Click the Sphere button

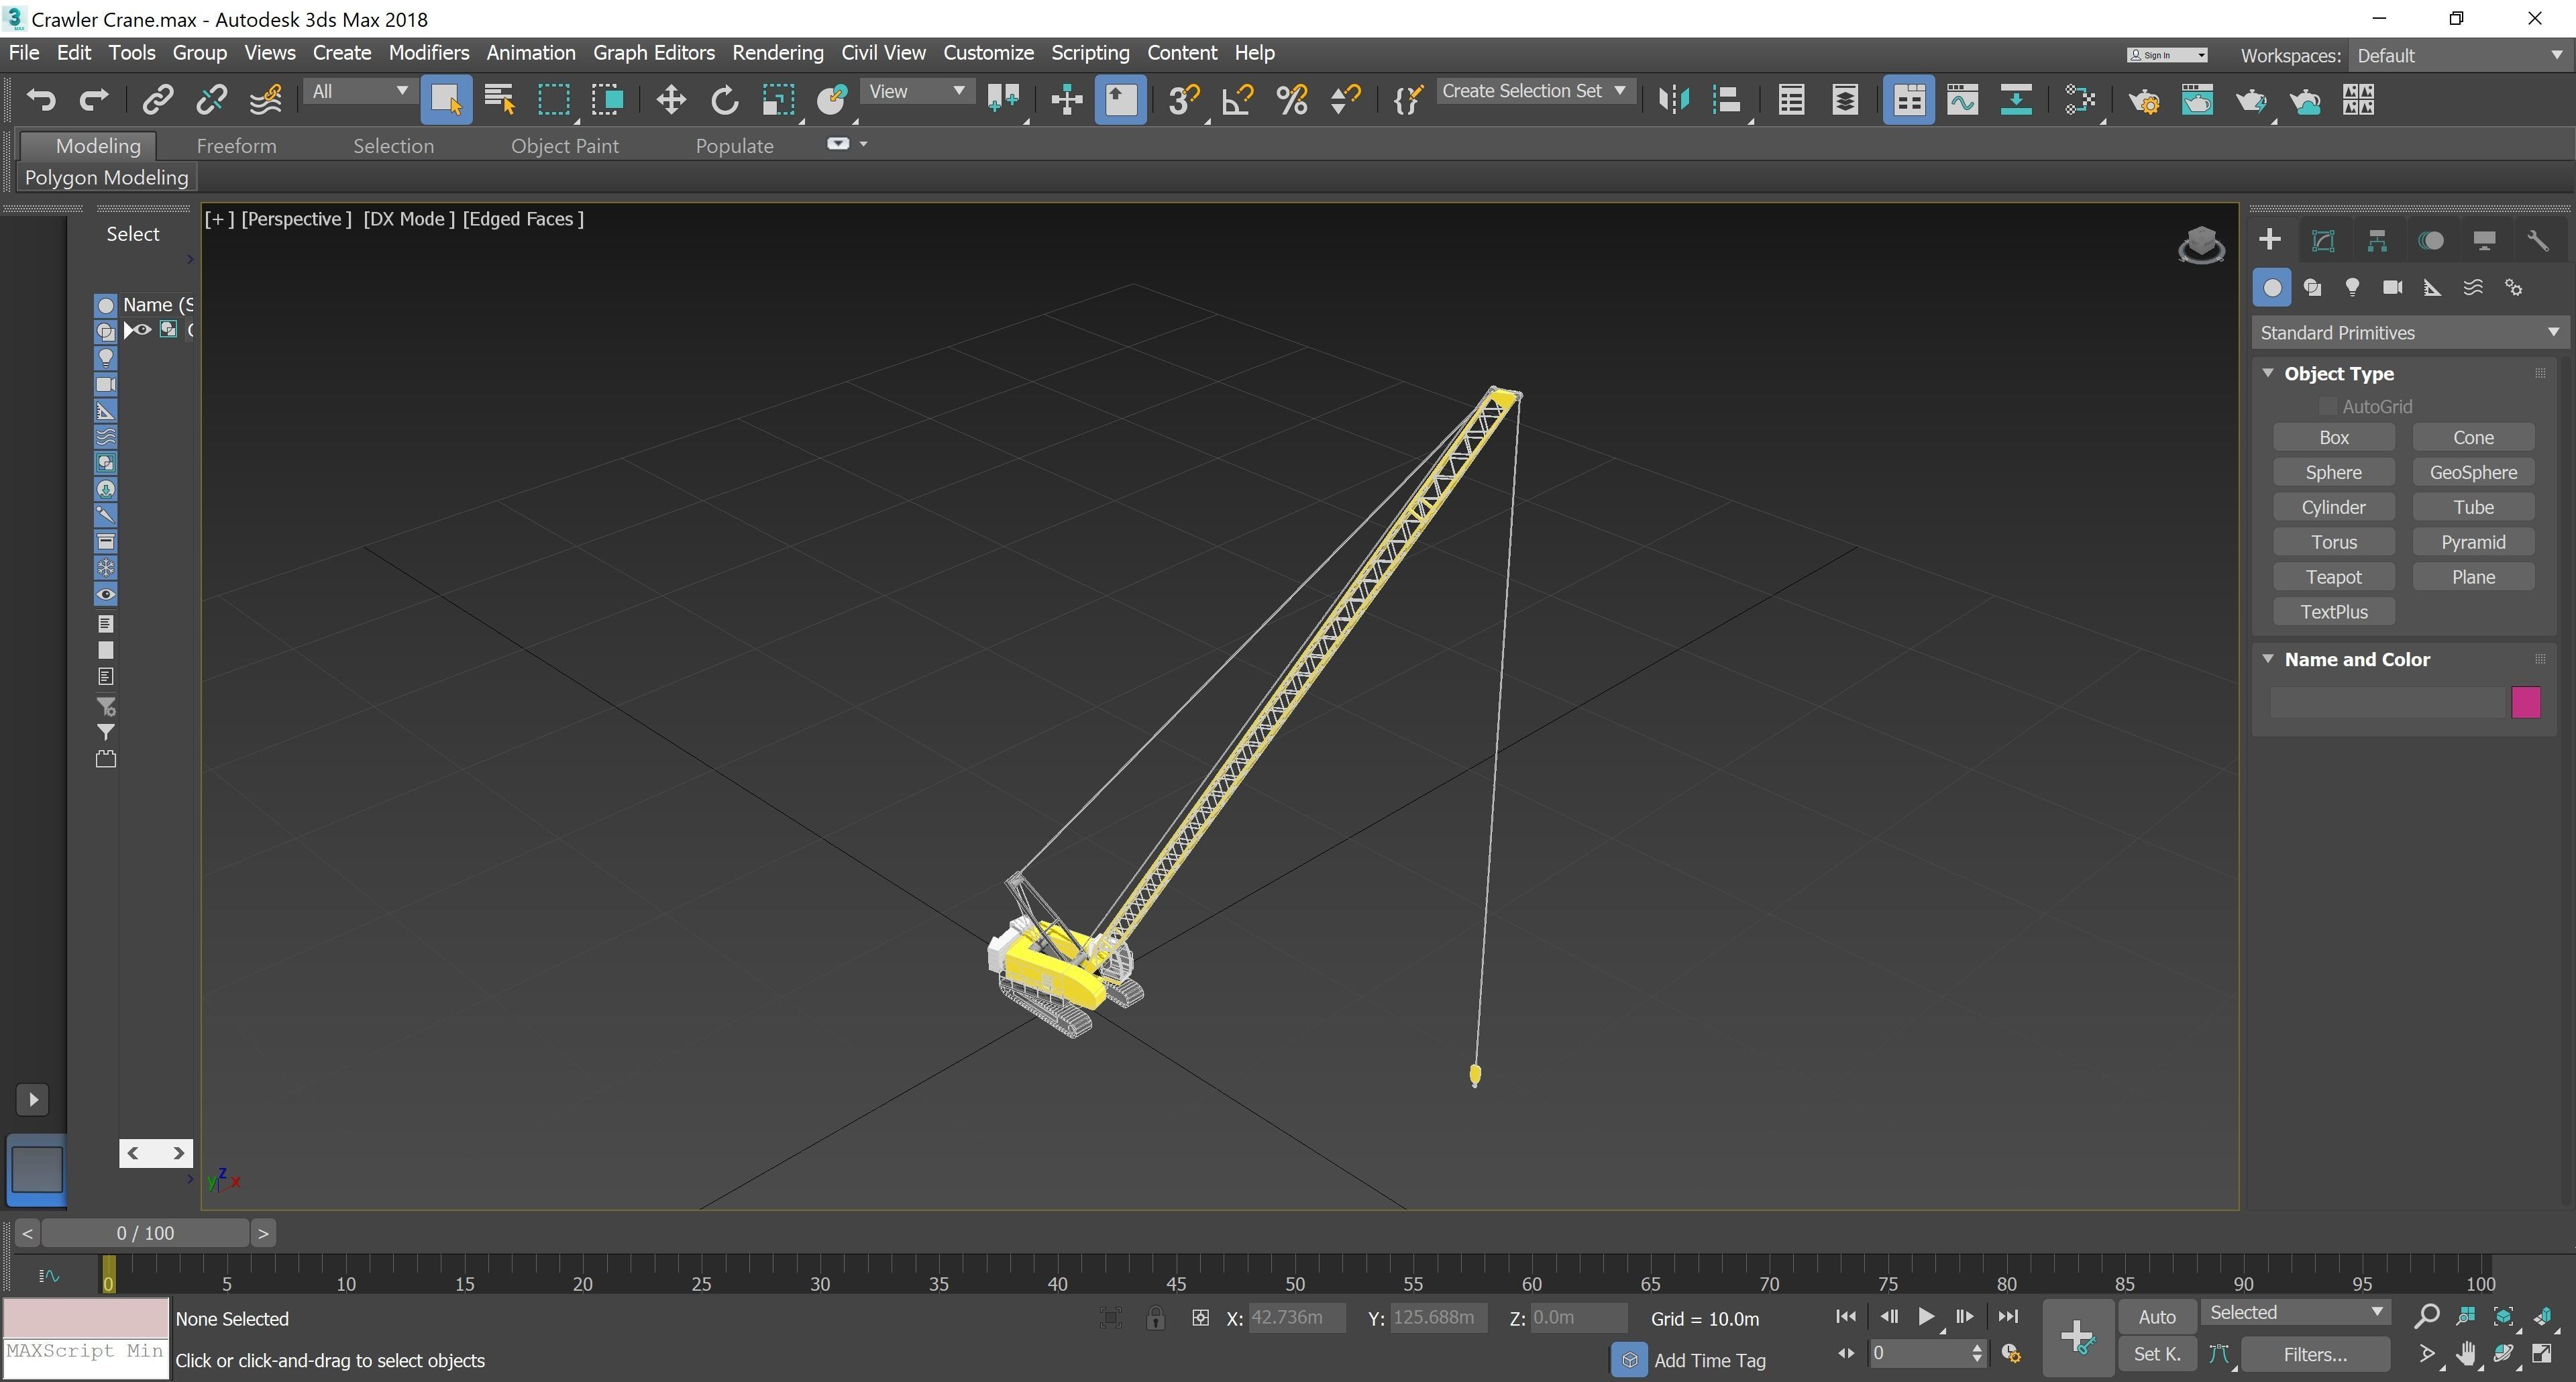point(2333,472)
